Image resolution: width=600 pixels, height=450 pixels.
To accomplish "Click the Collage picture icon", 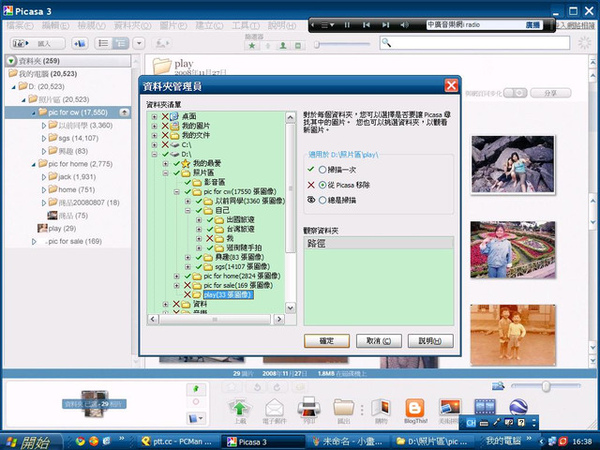I will tap(450, 408).
